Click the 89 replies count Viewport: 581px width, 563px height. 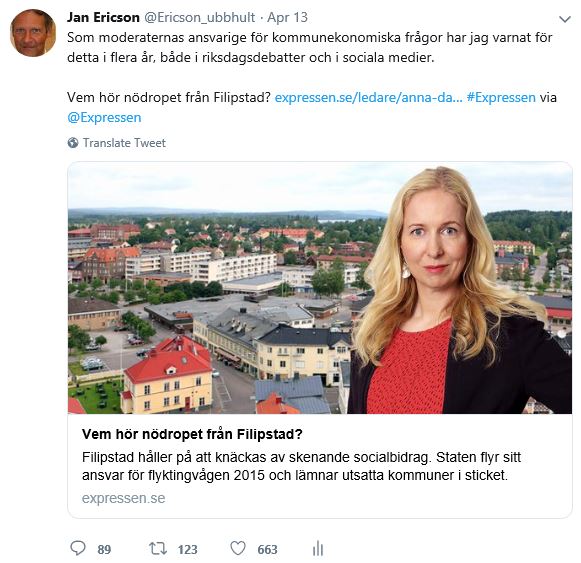click(104, 549)
